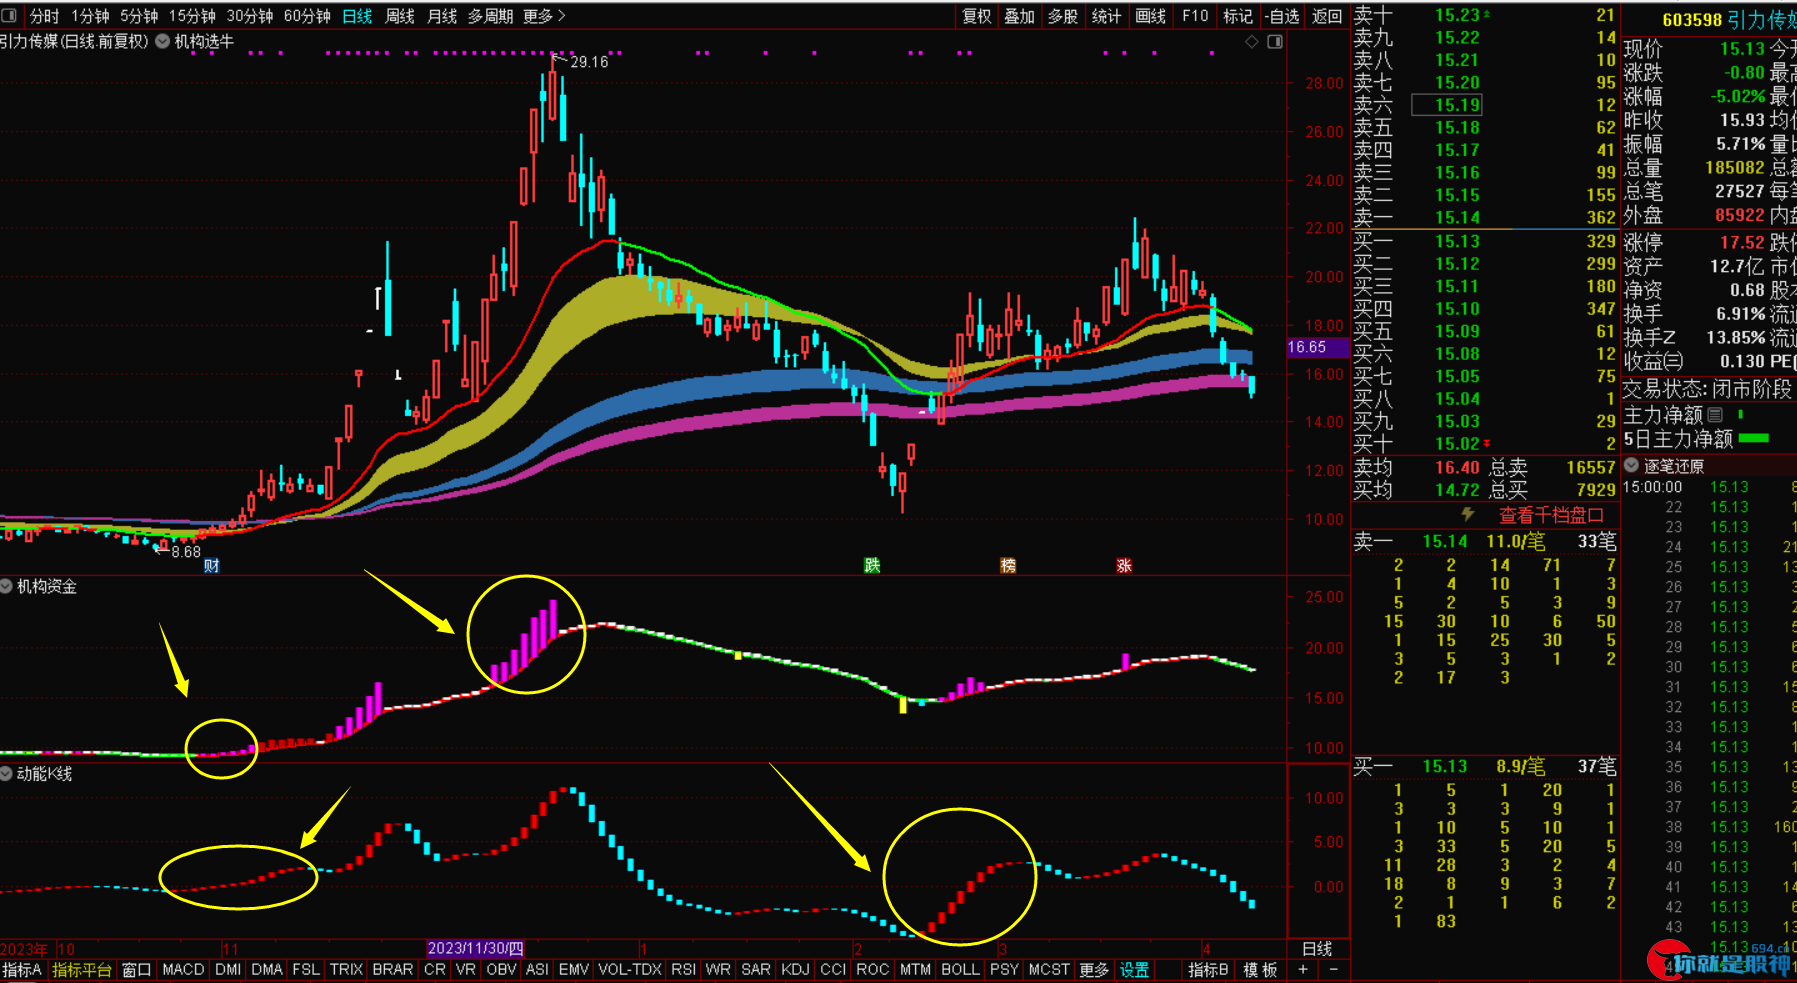Select the DMA indicator

266,969
